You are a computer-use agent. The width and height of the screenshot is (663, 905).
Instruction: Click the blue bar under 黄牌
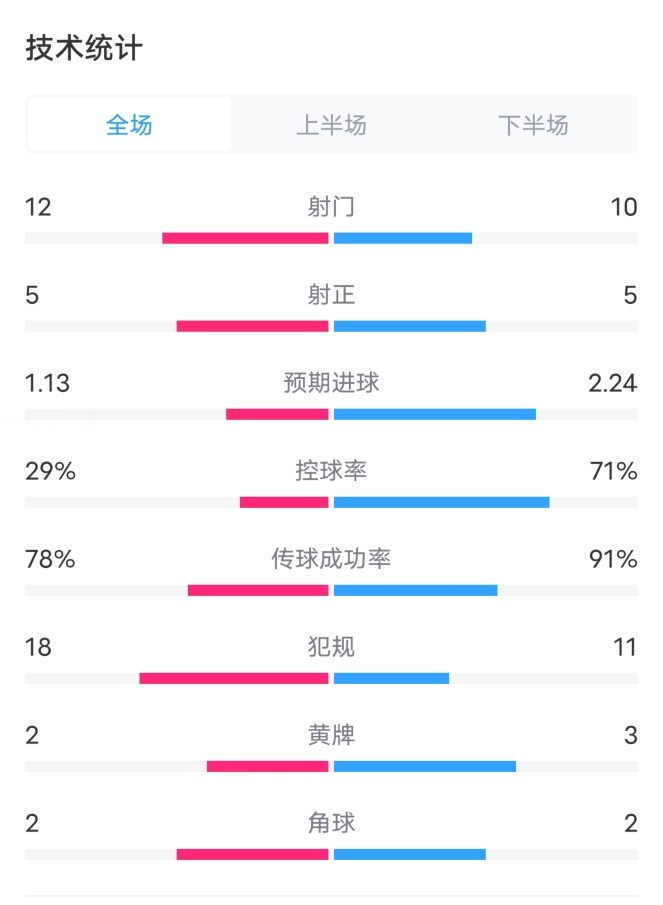coord(425,766)
